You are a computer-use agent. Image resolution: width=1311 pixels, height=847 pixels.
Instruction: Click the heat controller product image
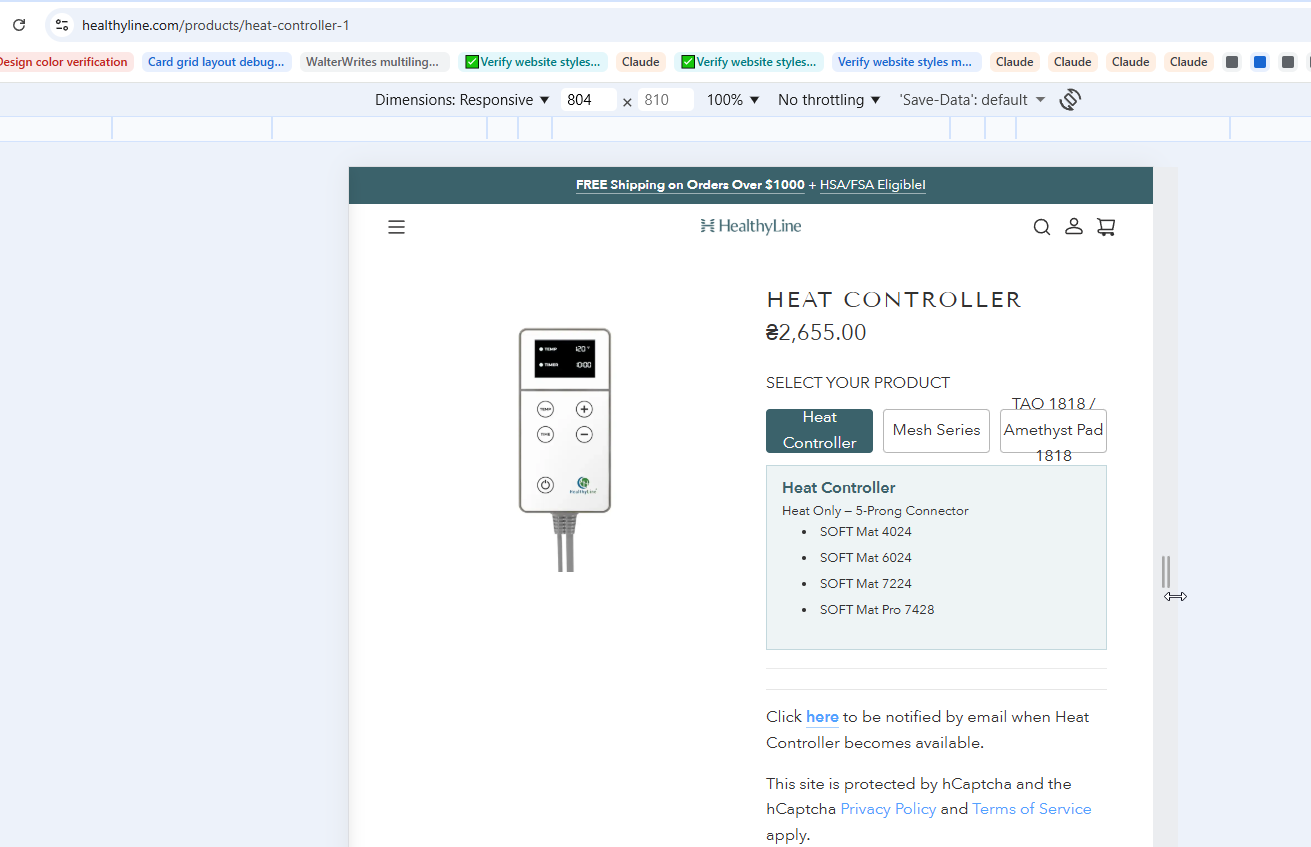pos(564,449)
